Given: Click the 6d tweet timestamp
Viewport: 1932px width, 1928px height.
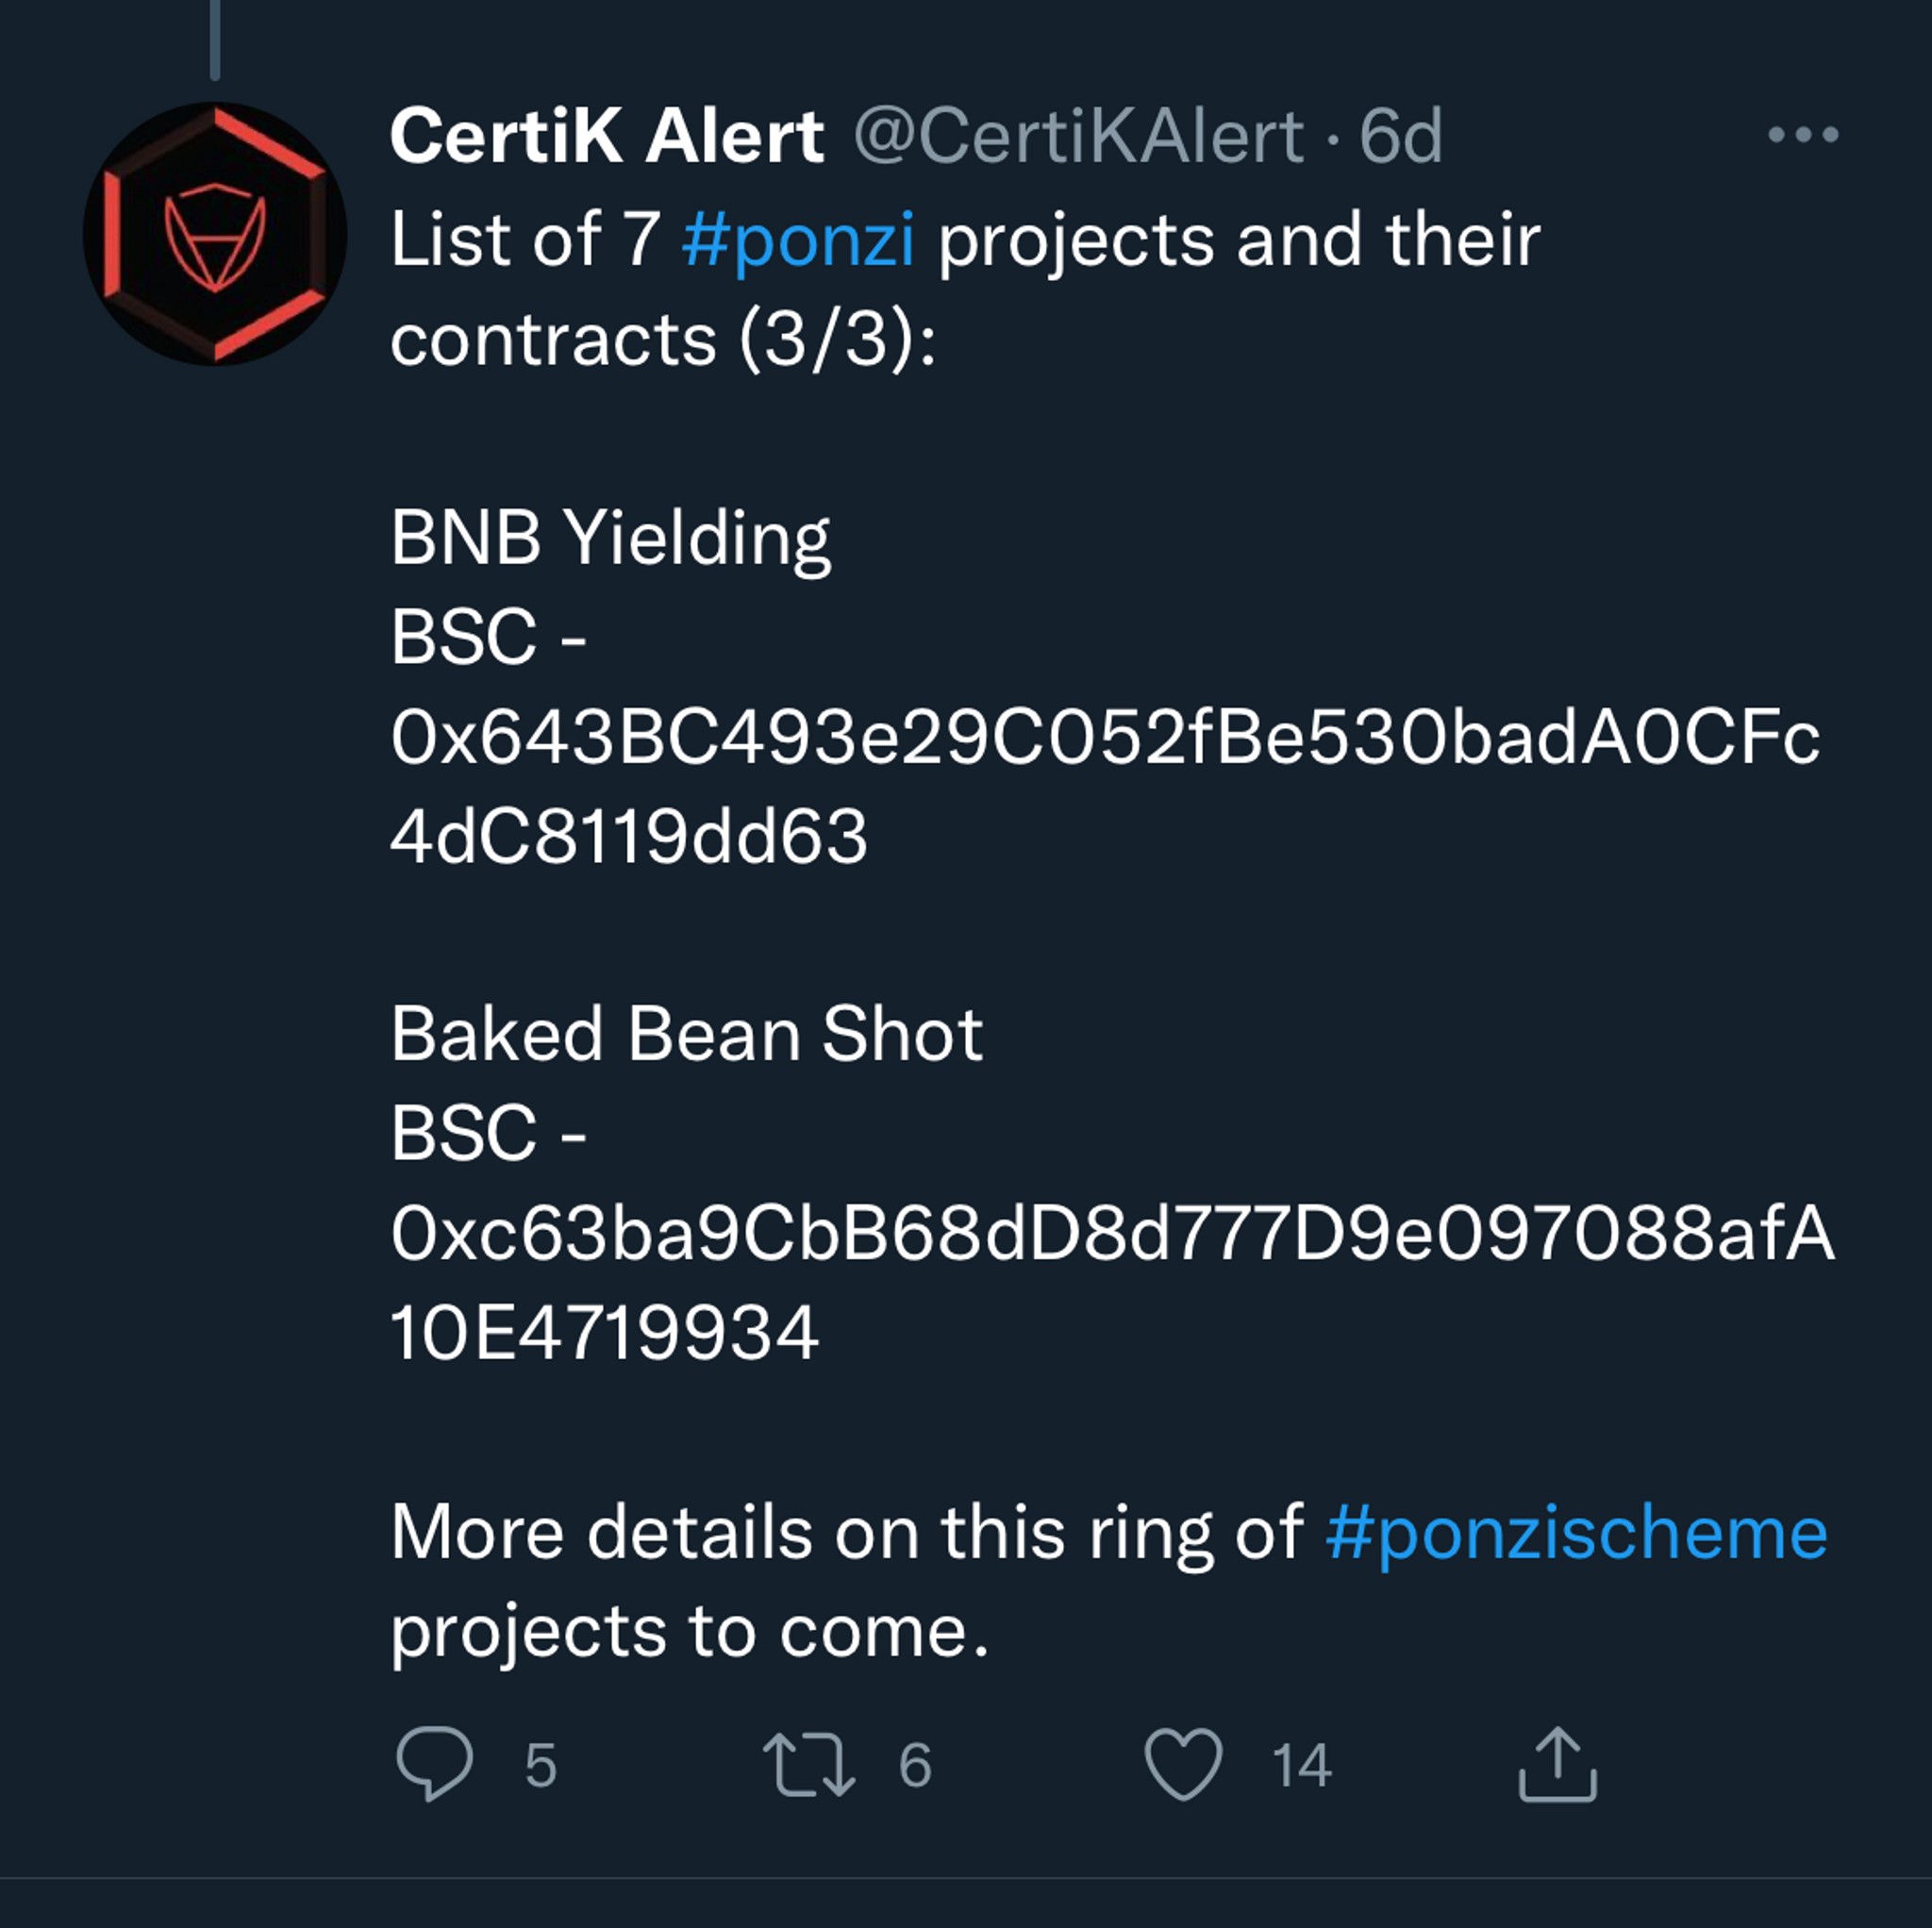Looking at the screenshot, I should pos(1400,136).
